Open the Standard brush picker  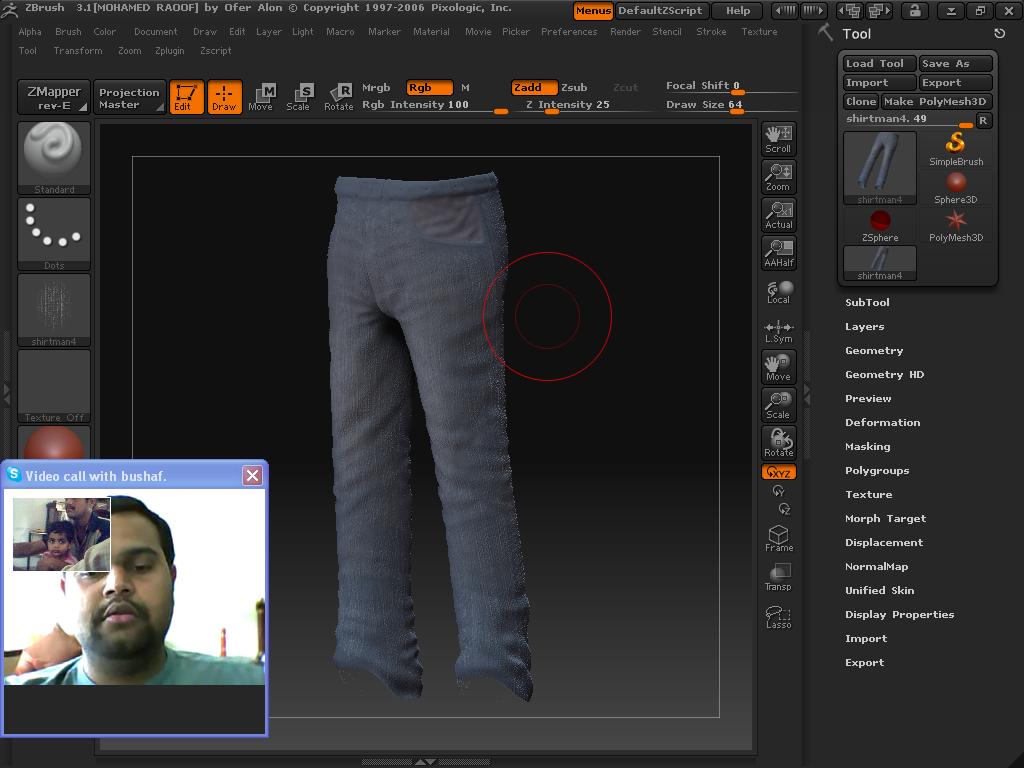(54, 157)
